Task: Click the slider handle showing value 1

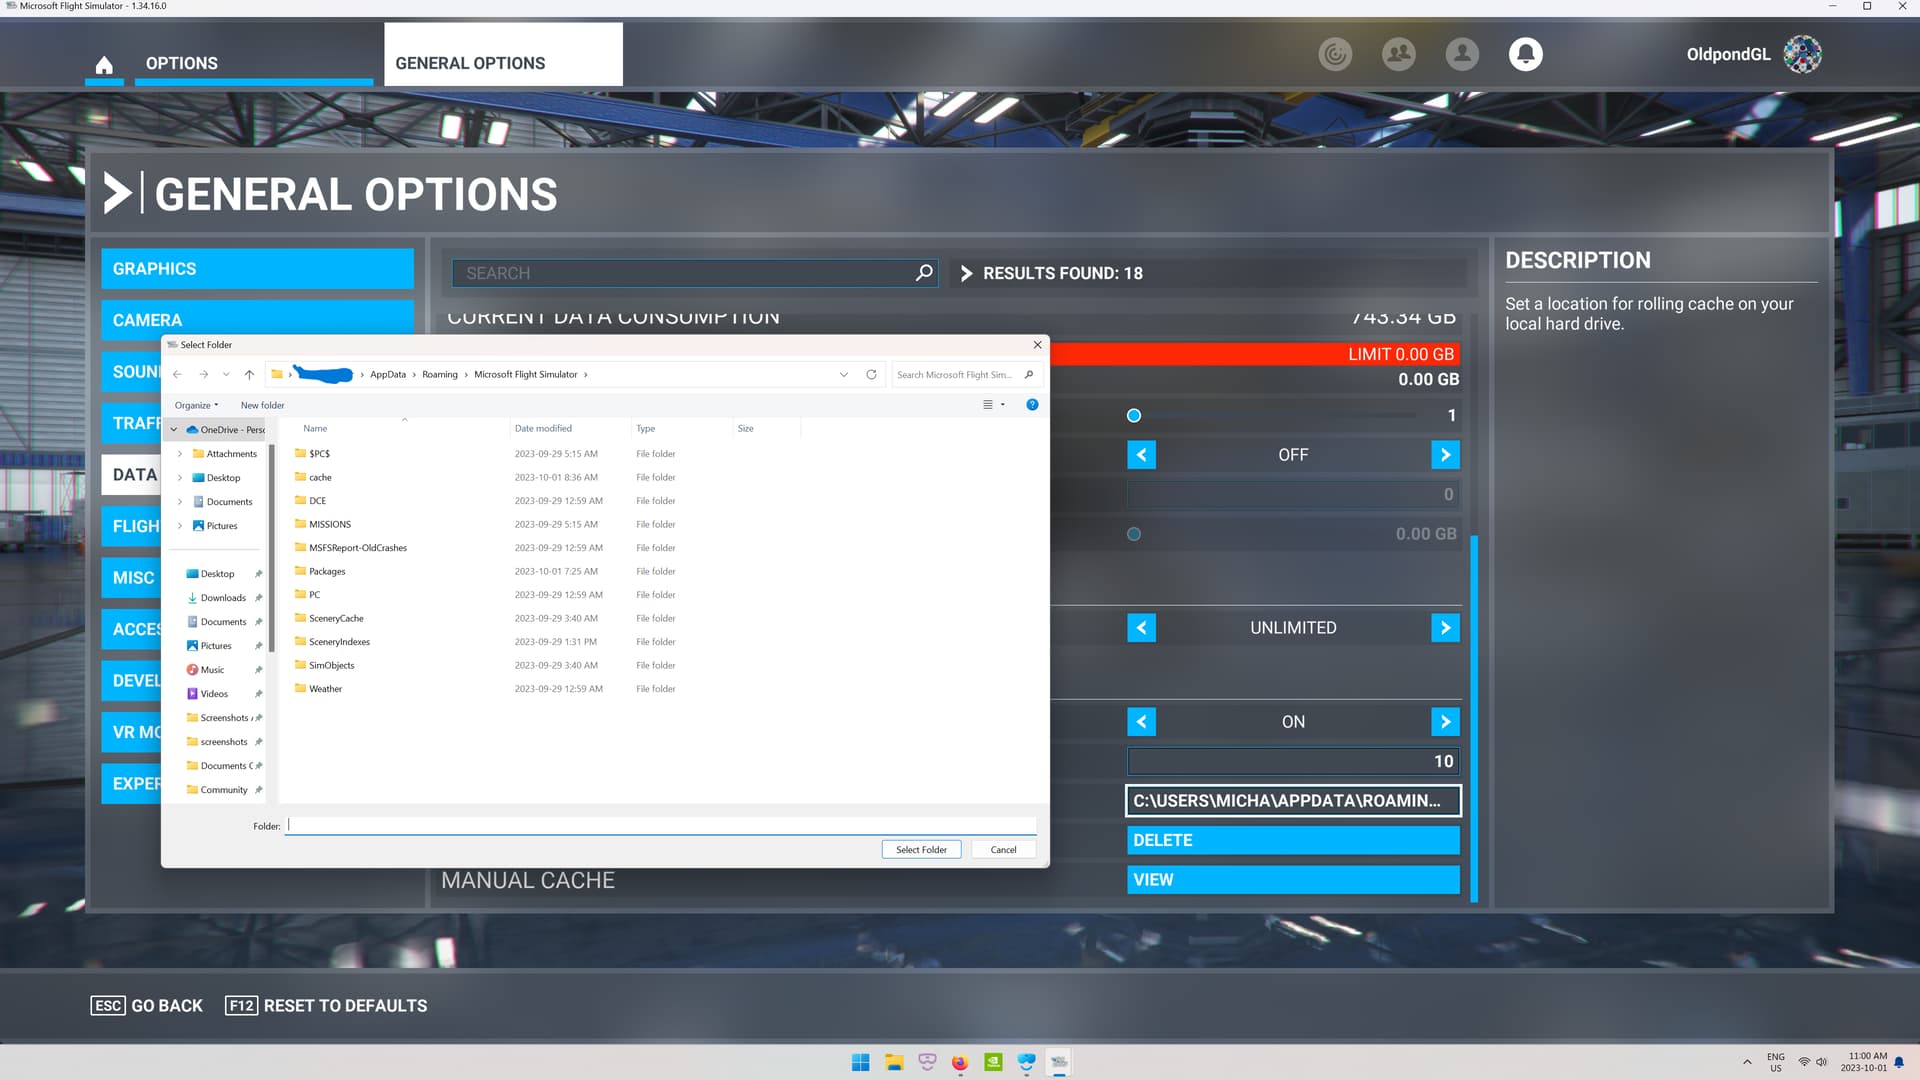Action: tap(1134, 416)
